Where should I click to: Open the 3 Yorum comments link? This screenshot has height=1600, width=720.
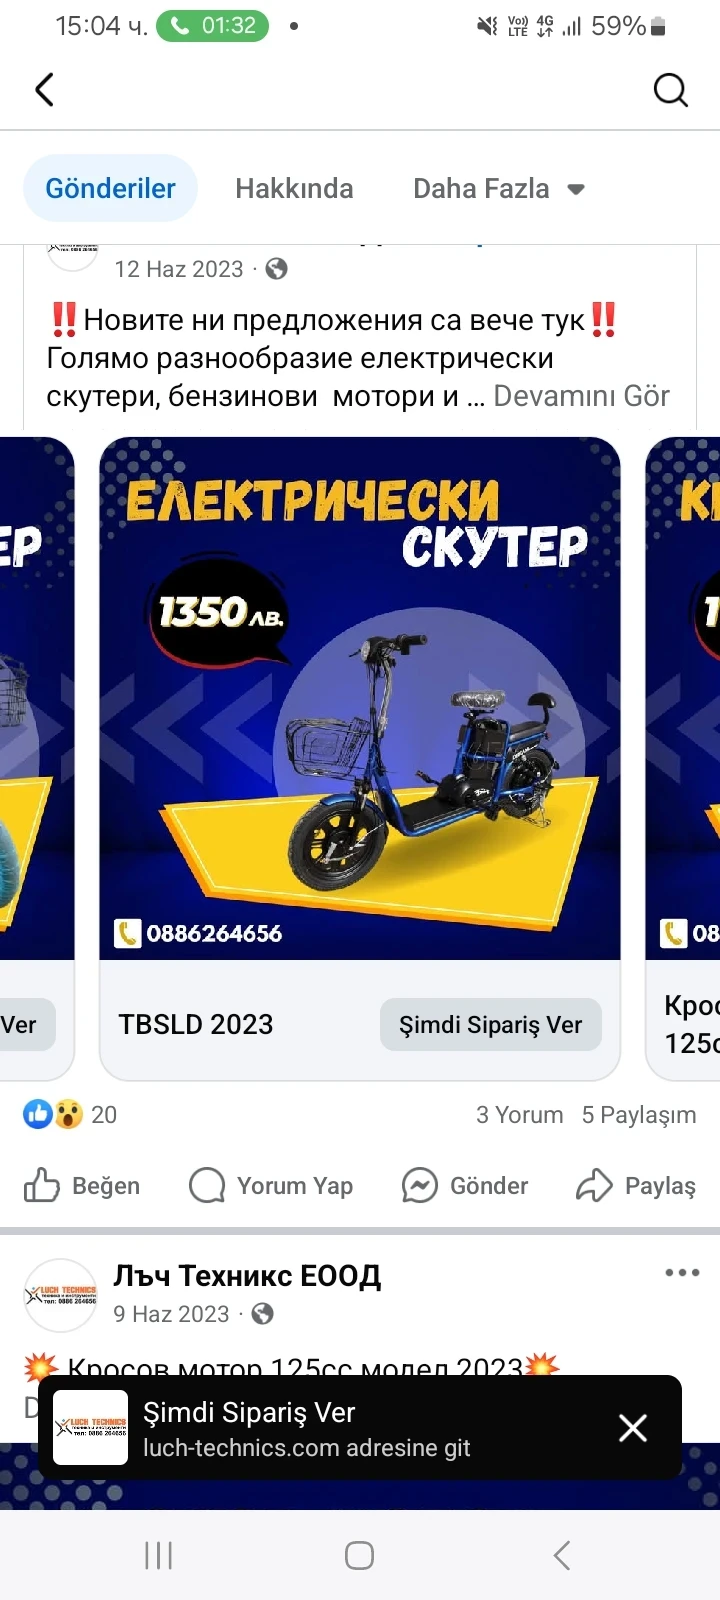519,1114
